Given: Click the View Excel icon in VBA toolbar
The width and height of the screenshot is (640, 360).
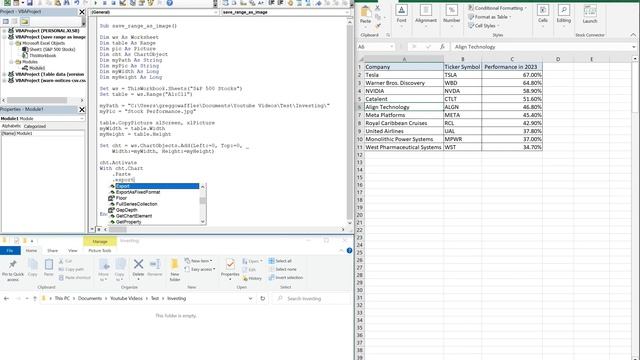Looking at the screenshot, I should click(x=7, y=3).
